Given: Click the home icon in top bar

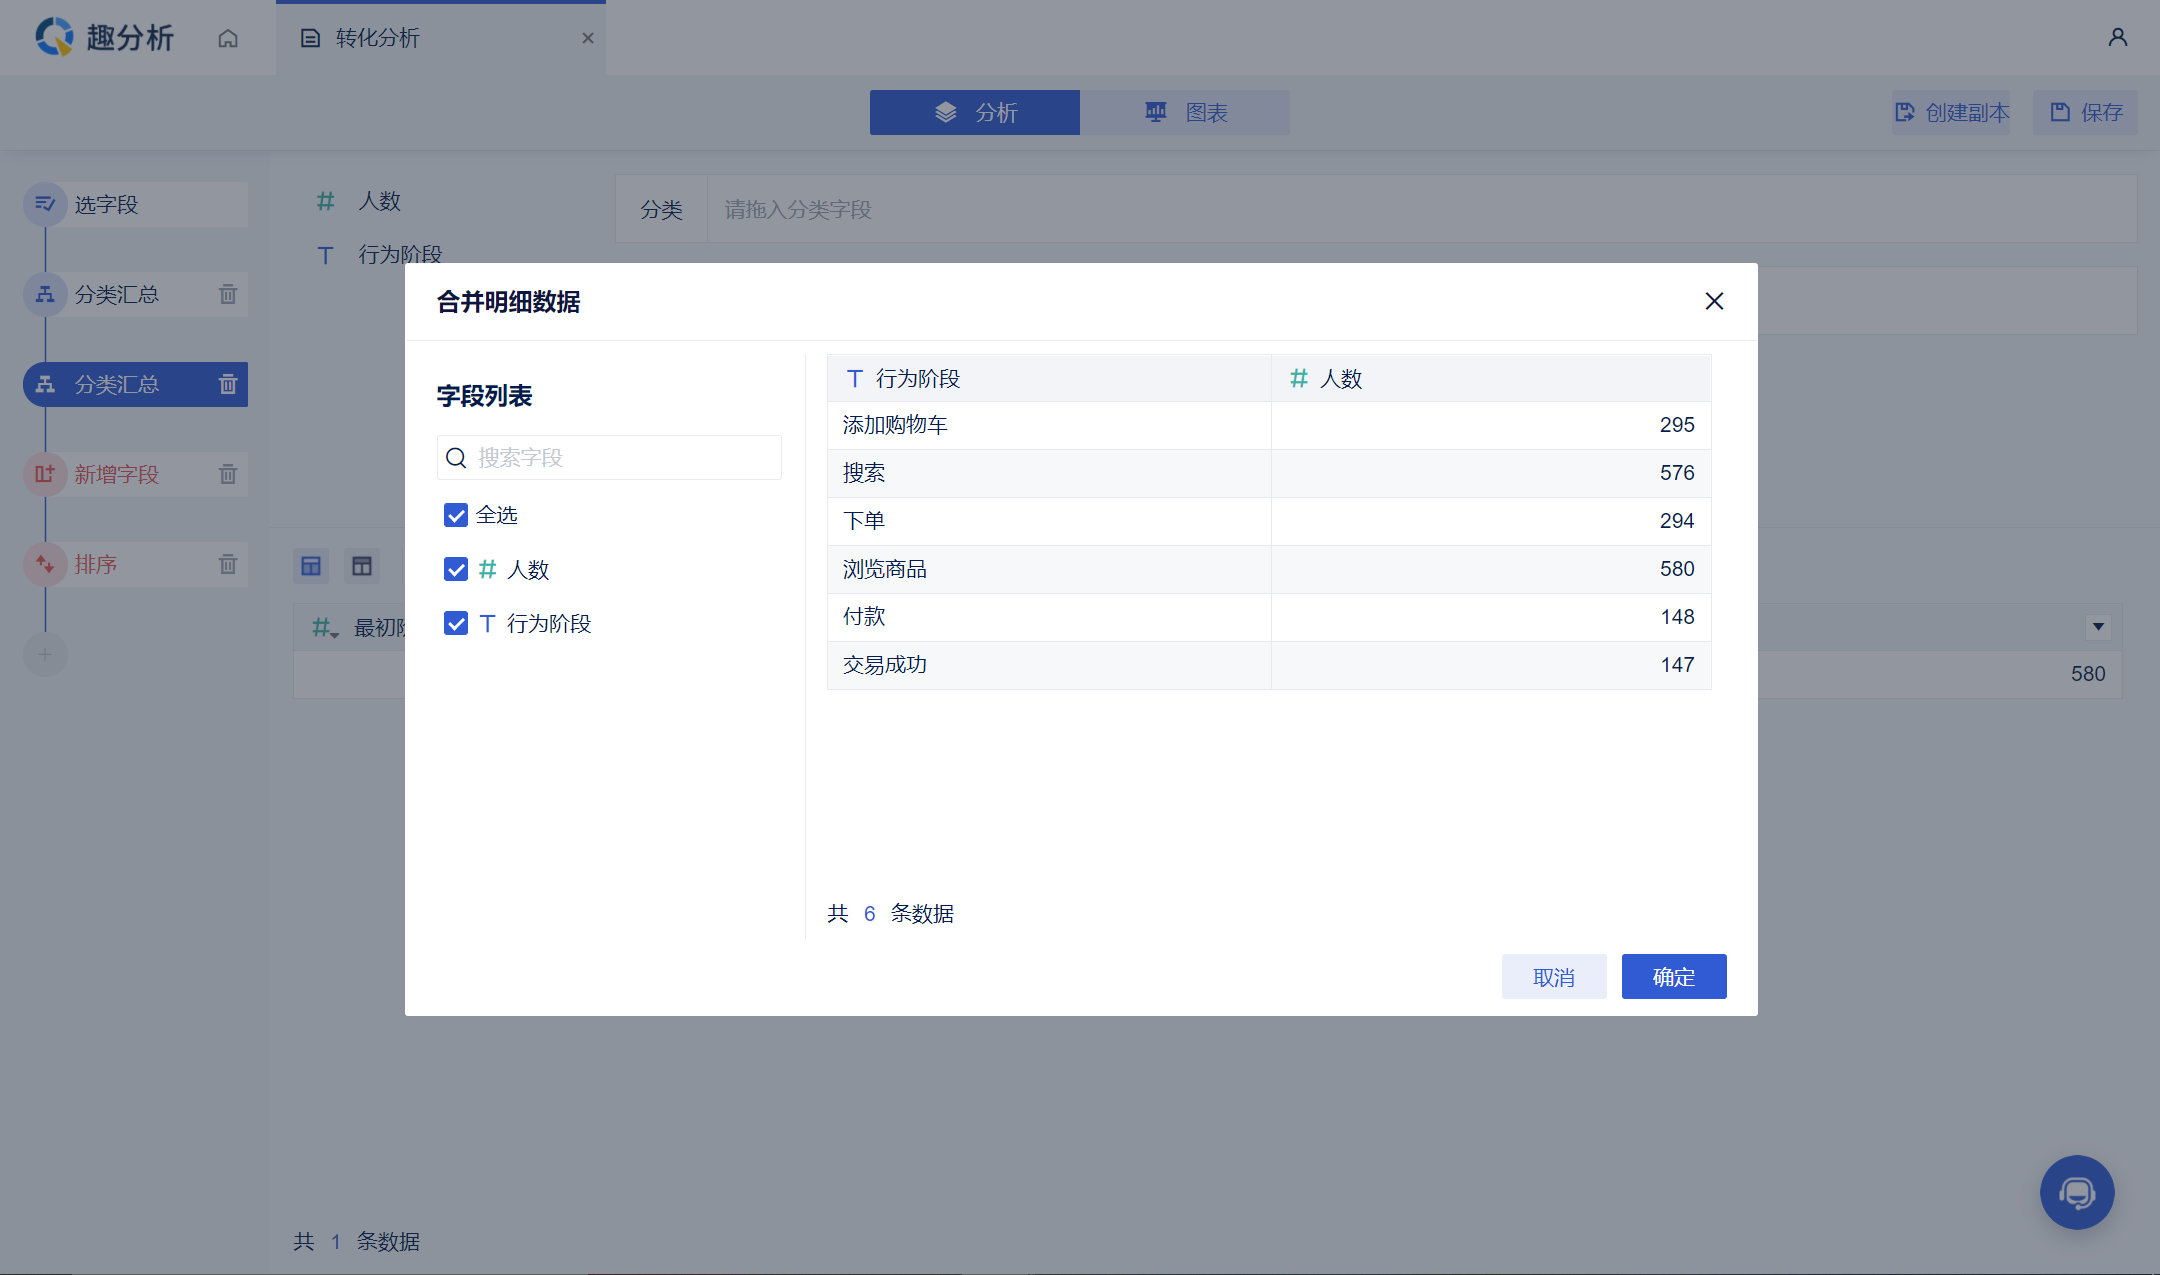Looking at the screenshot, I should 228,38.
